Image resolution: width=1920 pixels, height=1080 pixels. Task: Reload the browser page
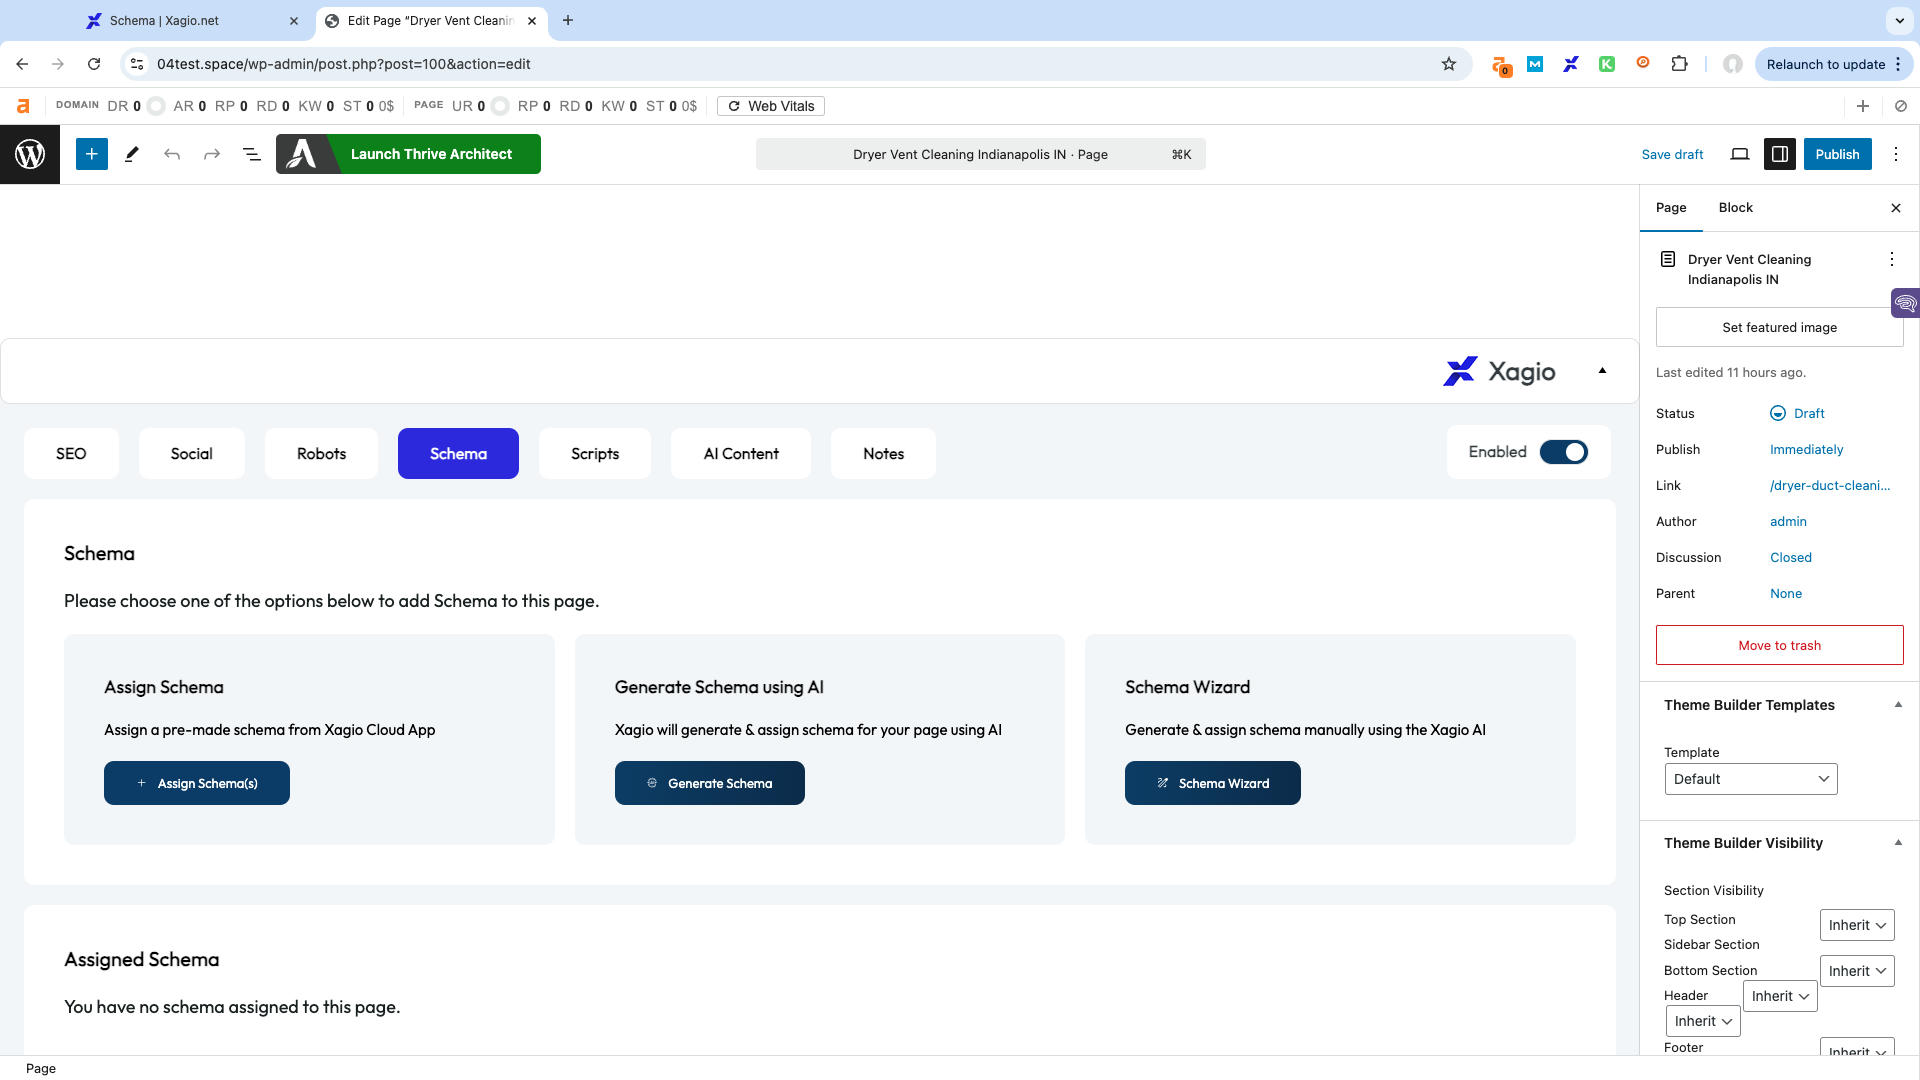pos(94,64)
